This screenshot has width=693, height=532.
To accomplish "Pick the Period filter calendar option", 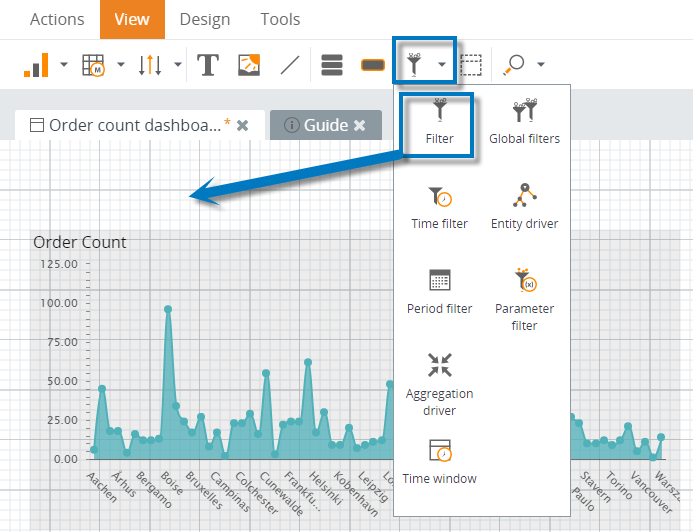I will pos(439,292).
